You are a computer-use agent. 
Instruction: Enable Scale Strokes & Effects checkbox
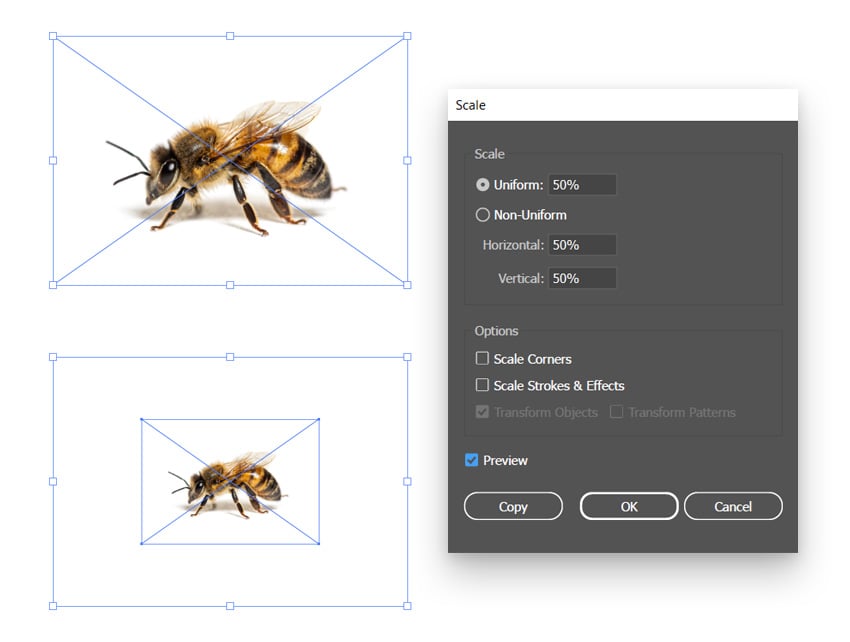tap(483, 385)
